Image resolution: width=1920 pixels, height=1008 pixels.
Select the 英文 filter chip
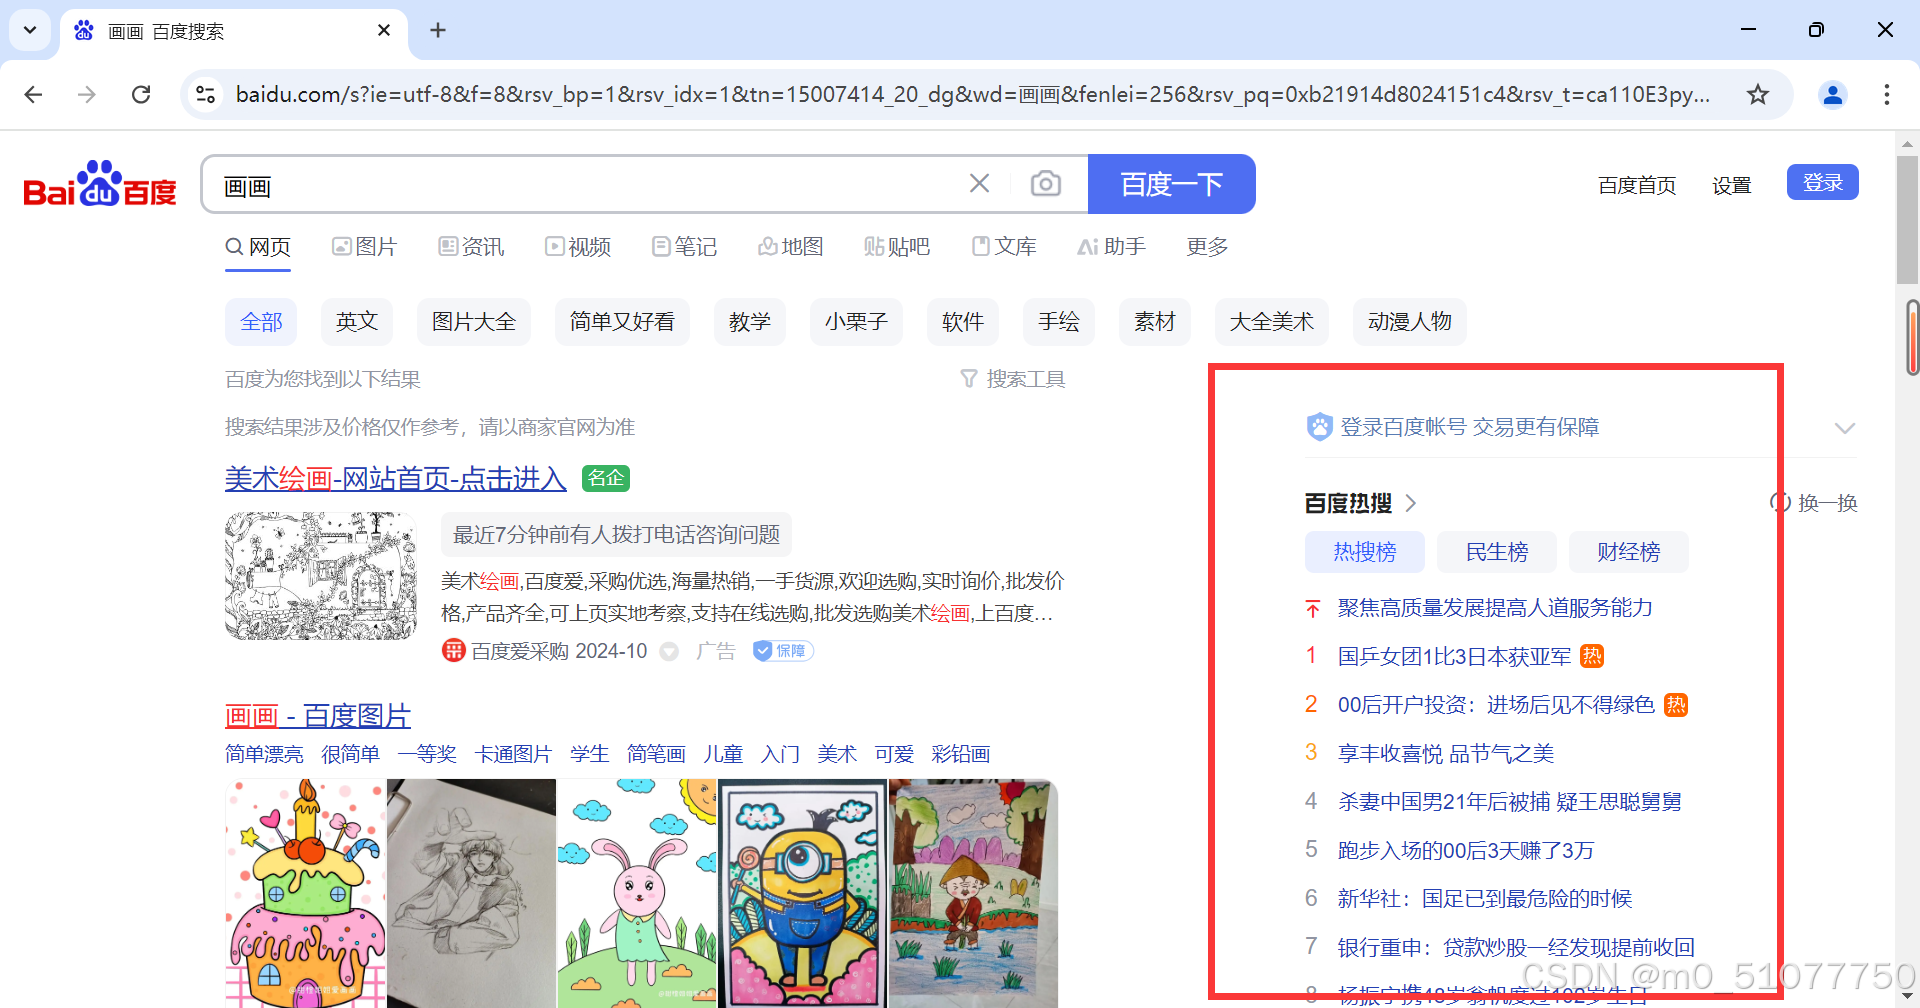point(357,322)
